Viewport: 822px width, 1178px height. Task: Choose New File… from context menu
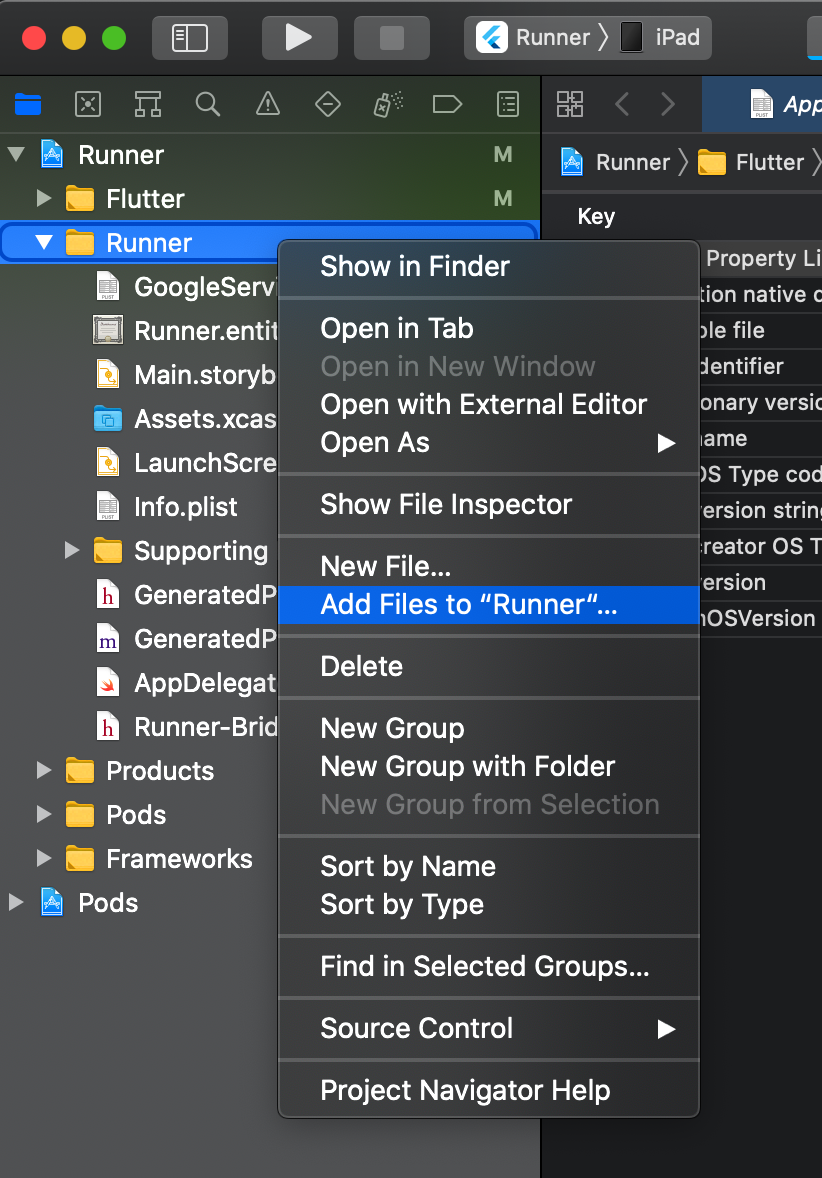tap(488, 566)
